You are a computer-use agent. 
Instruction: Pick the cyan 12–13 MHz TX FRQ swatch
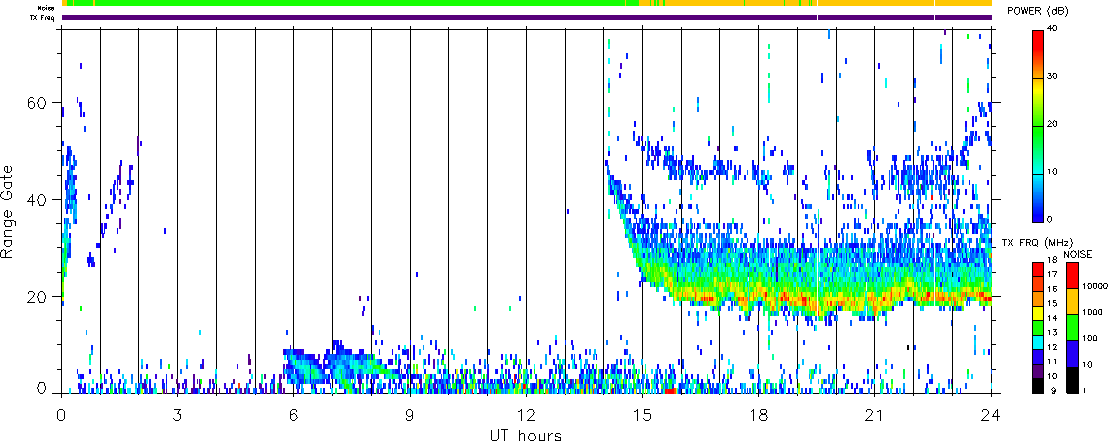coord(1037,342)
